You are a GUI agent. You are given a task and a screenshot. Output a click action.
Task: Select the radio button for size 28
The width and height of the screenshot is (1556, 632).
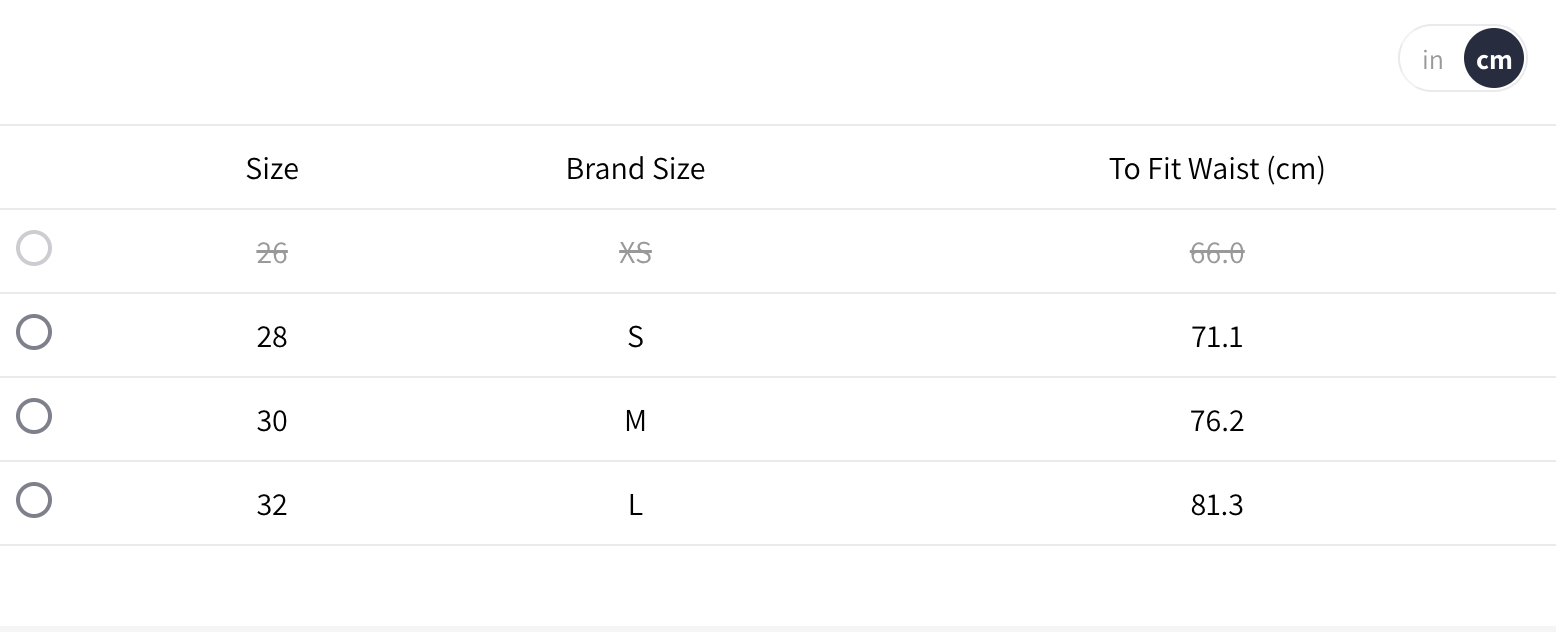pos(34,332)
